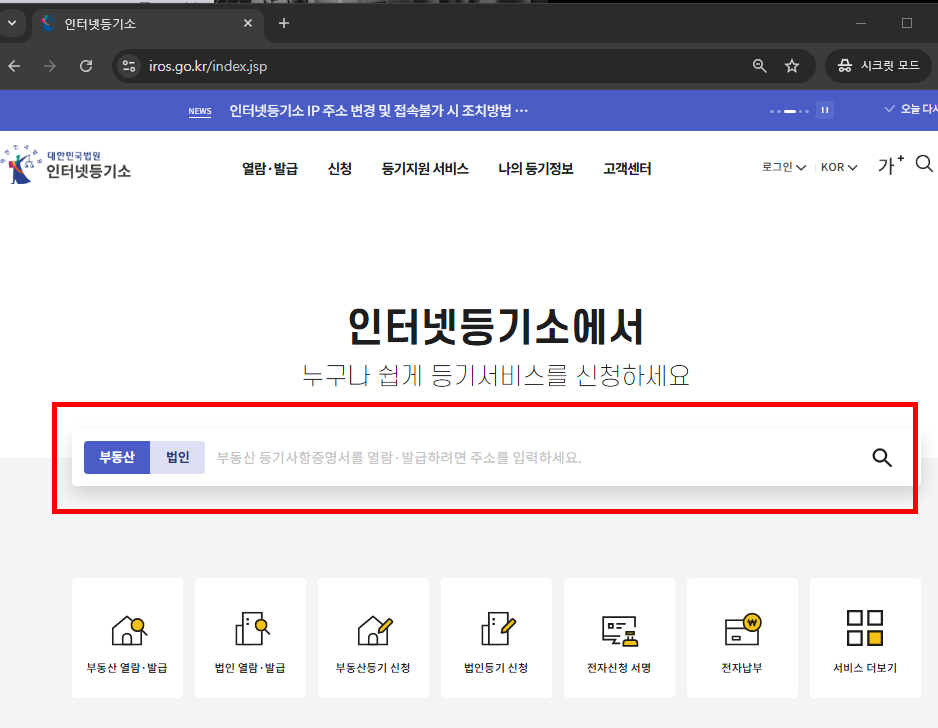Viewport: 938px width, 728px height.
Task: Click the search magnifier inside the search bar
Action: [882, 457]
